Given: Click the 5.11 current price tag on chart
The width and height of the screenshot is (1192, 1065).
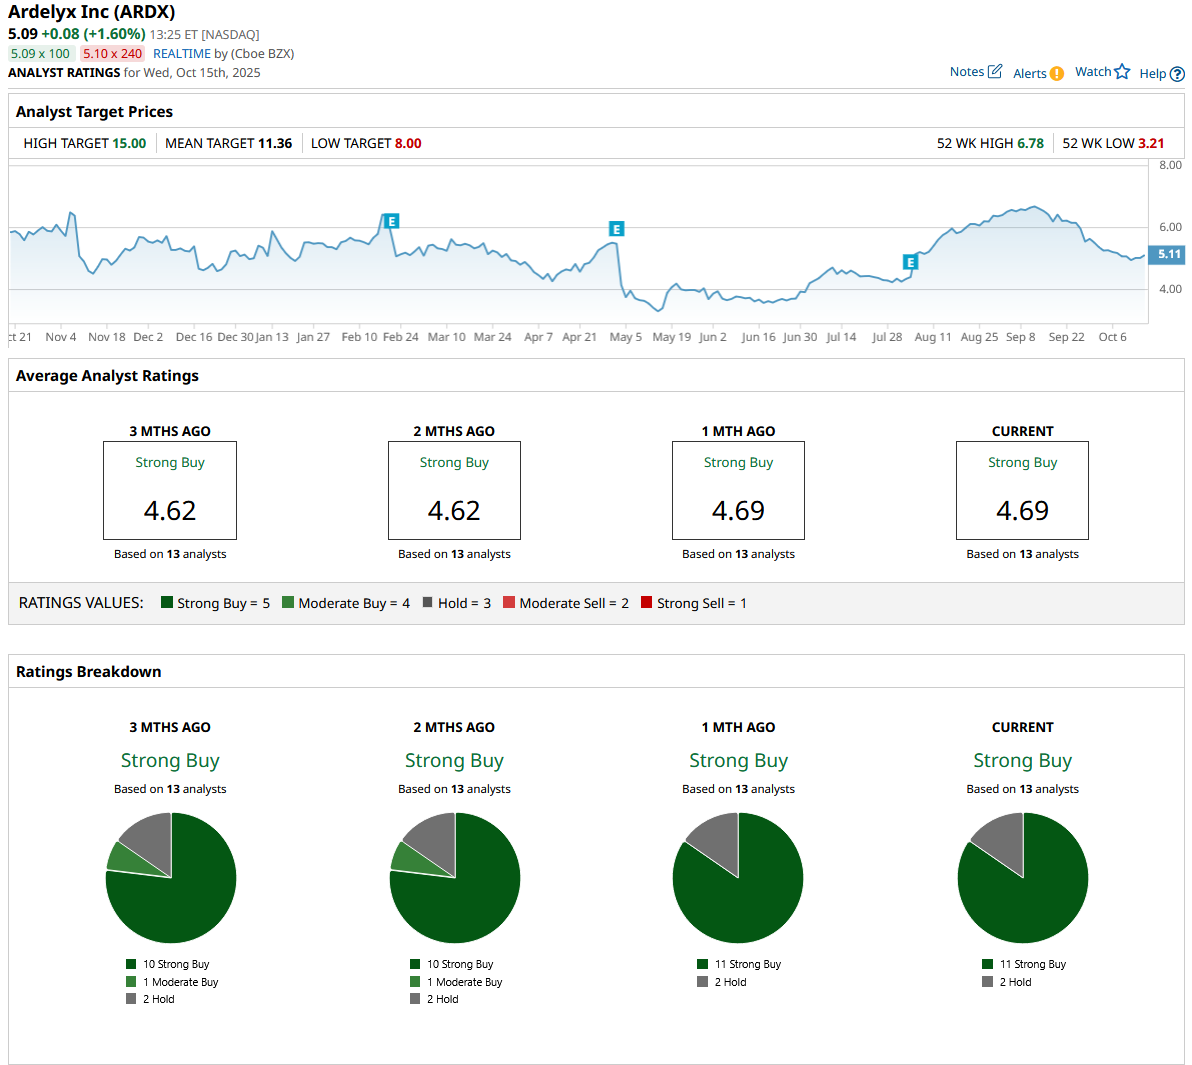Looking at the screenshot, I should [1167, 254].
